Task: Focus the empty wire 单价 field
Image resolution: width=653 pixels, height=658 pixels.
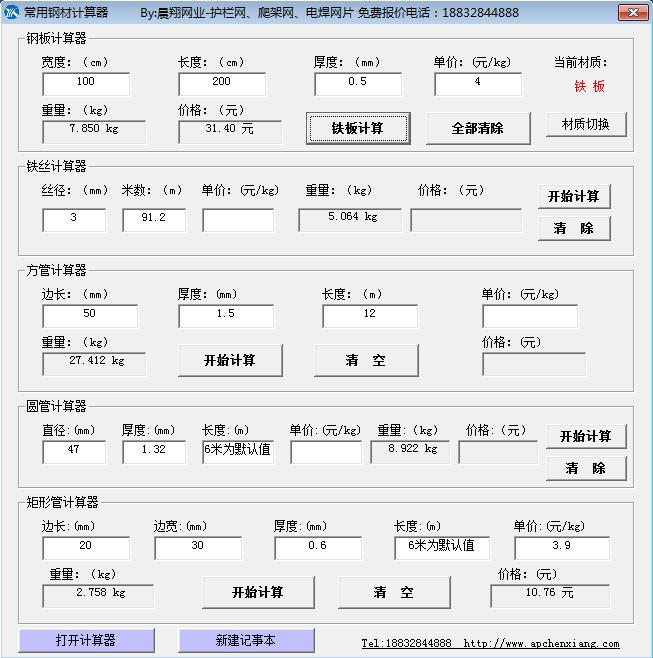Action: [238, 219]
